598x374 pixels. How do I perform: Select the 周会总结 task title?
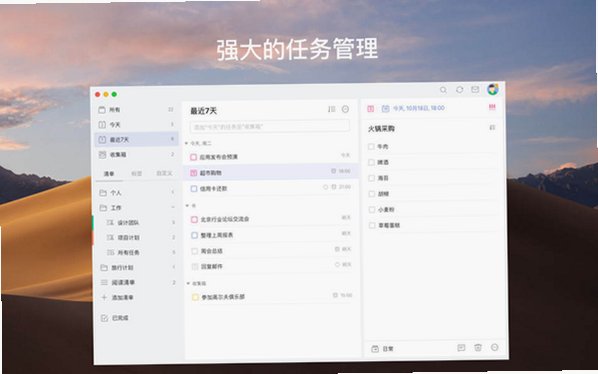point(212,251)
